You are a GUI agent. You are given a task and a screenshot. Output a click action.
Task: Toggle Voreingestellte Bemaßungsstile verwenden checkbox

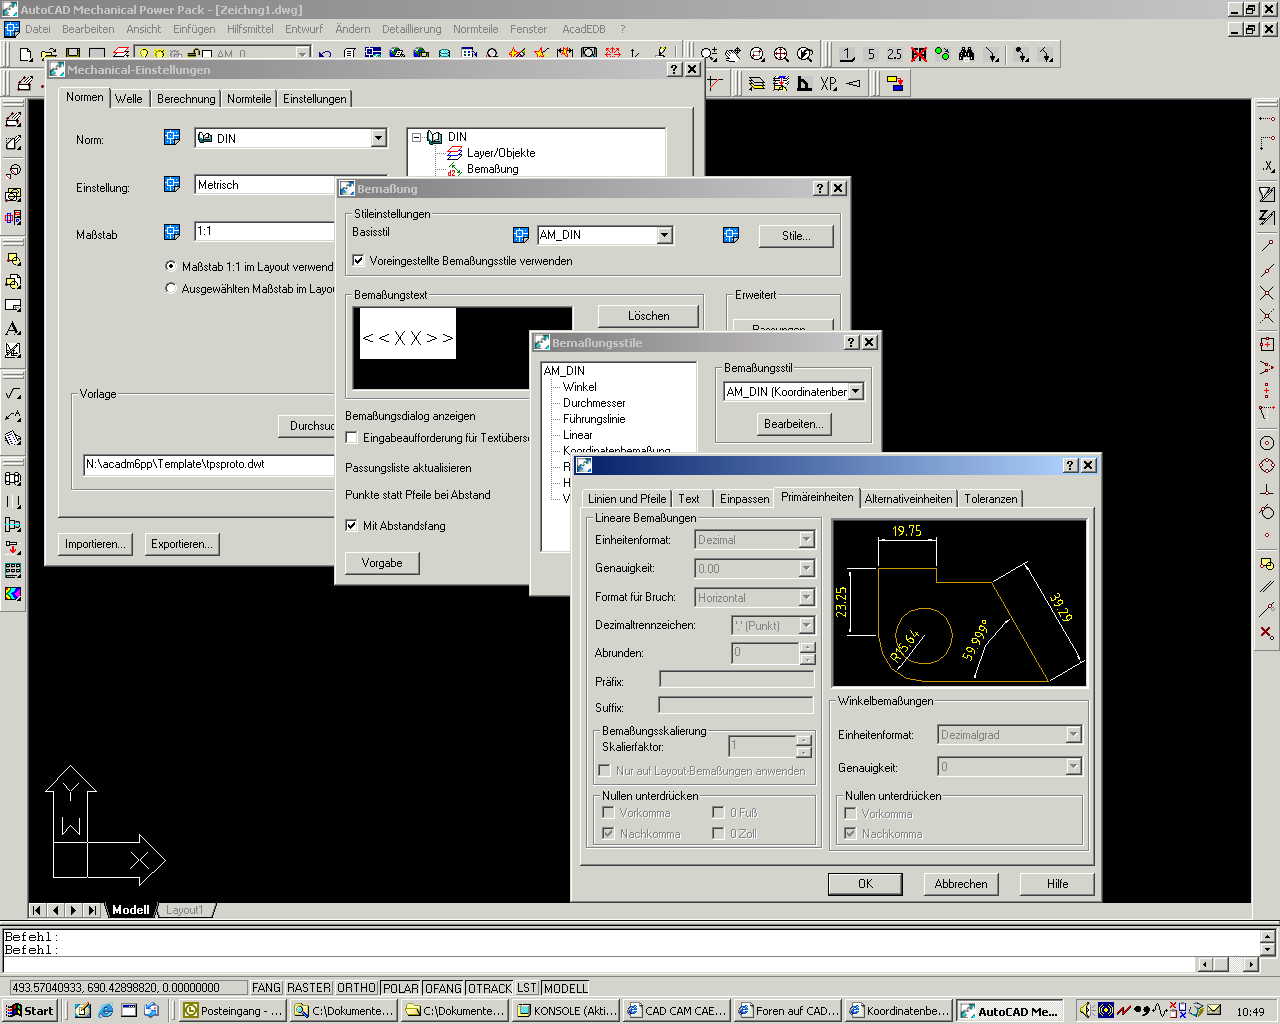358,261
